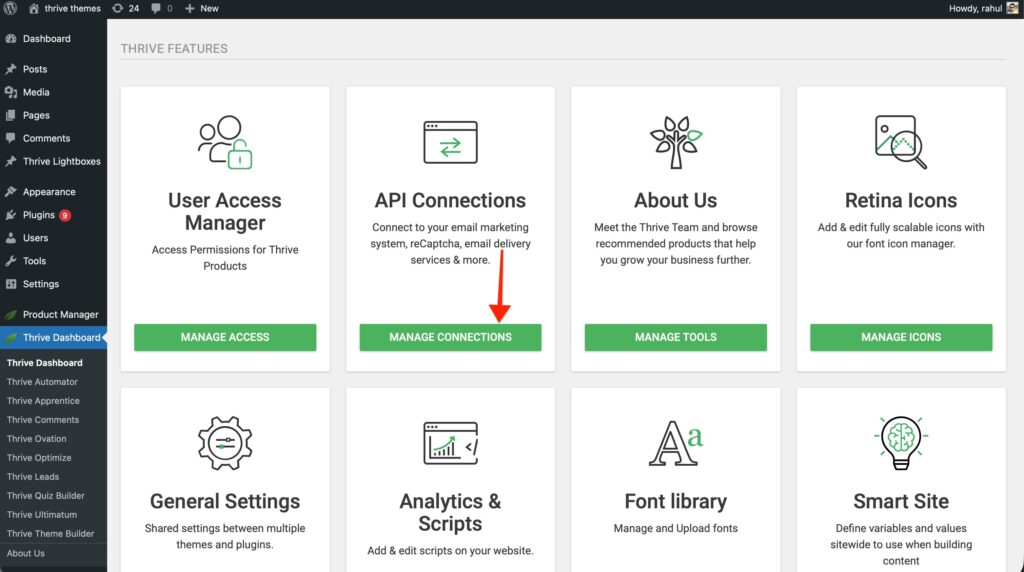The image size is (1024, 572).
Task: Click the comments bubble icon in admin bar
Action: tap(157, 8)
